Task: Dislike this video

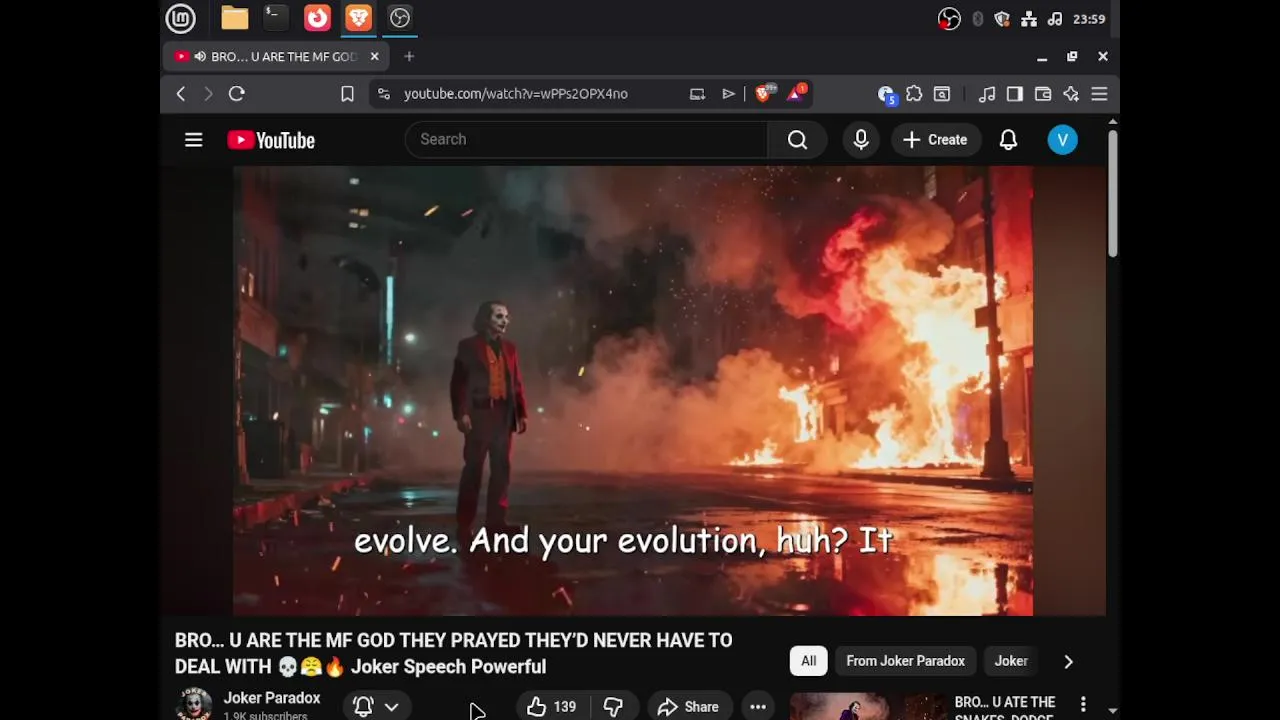Action: 613,706
